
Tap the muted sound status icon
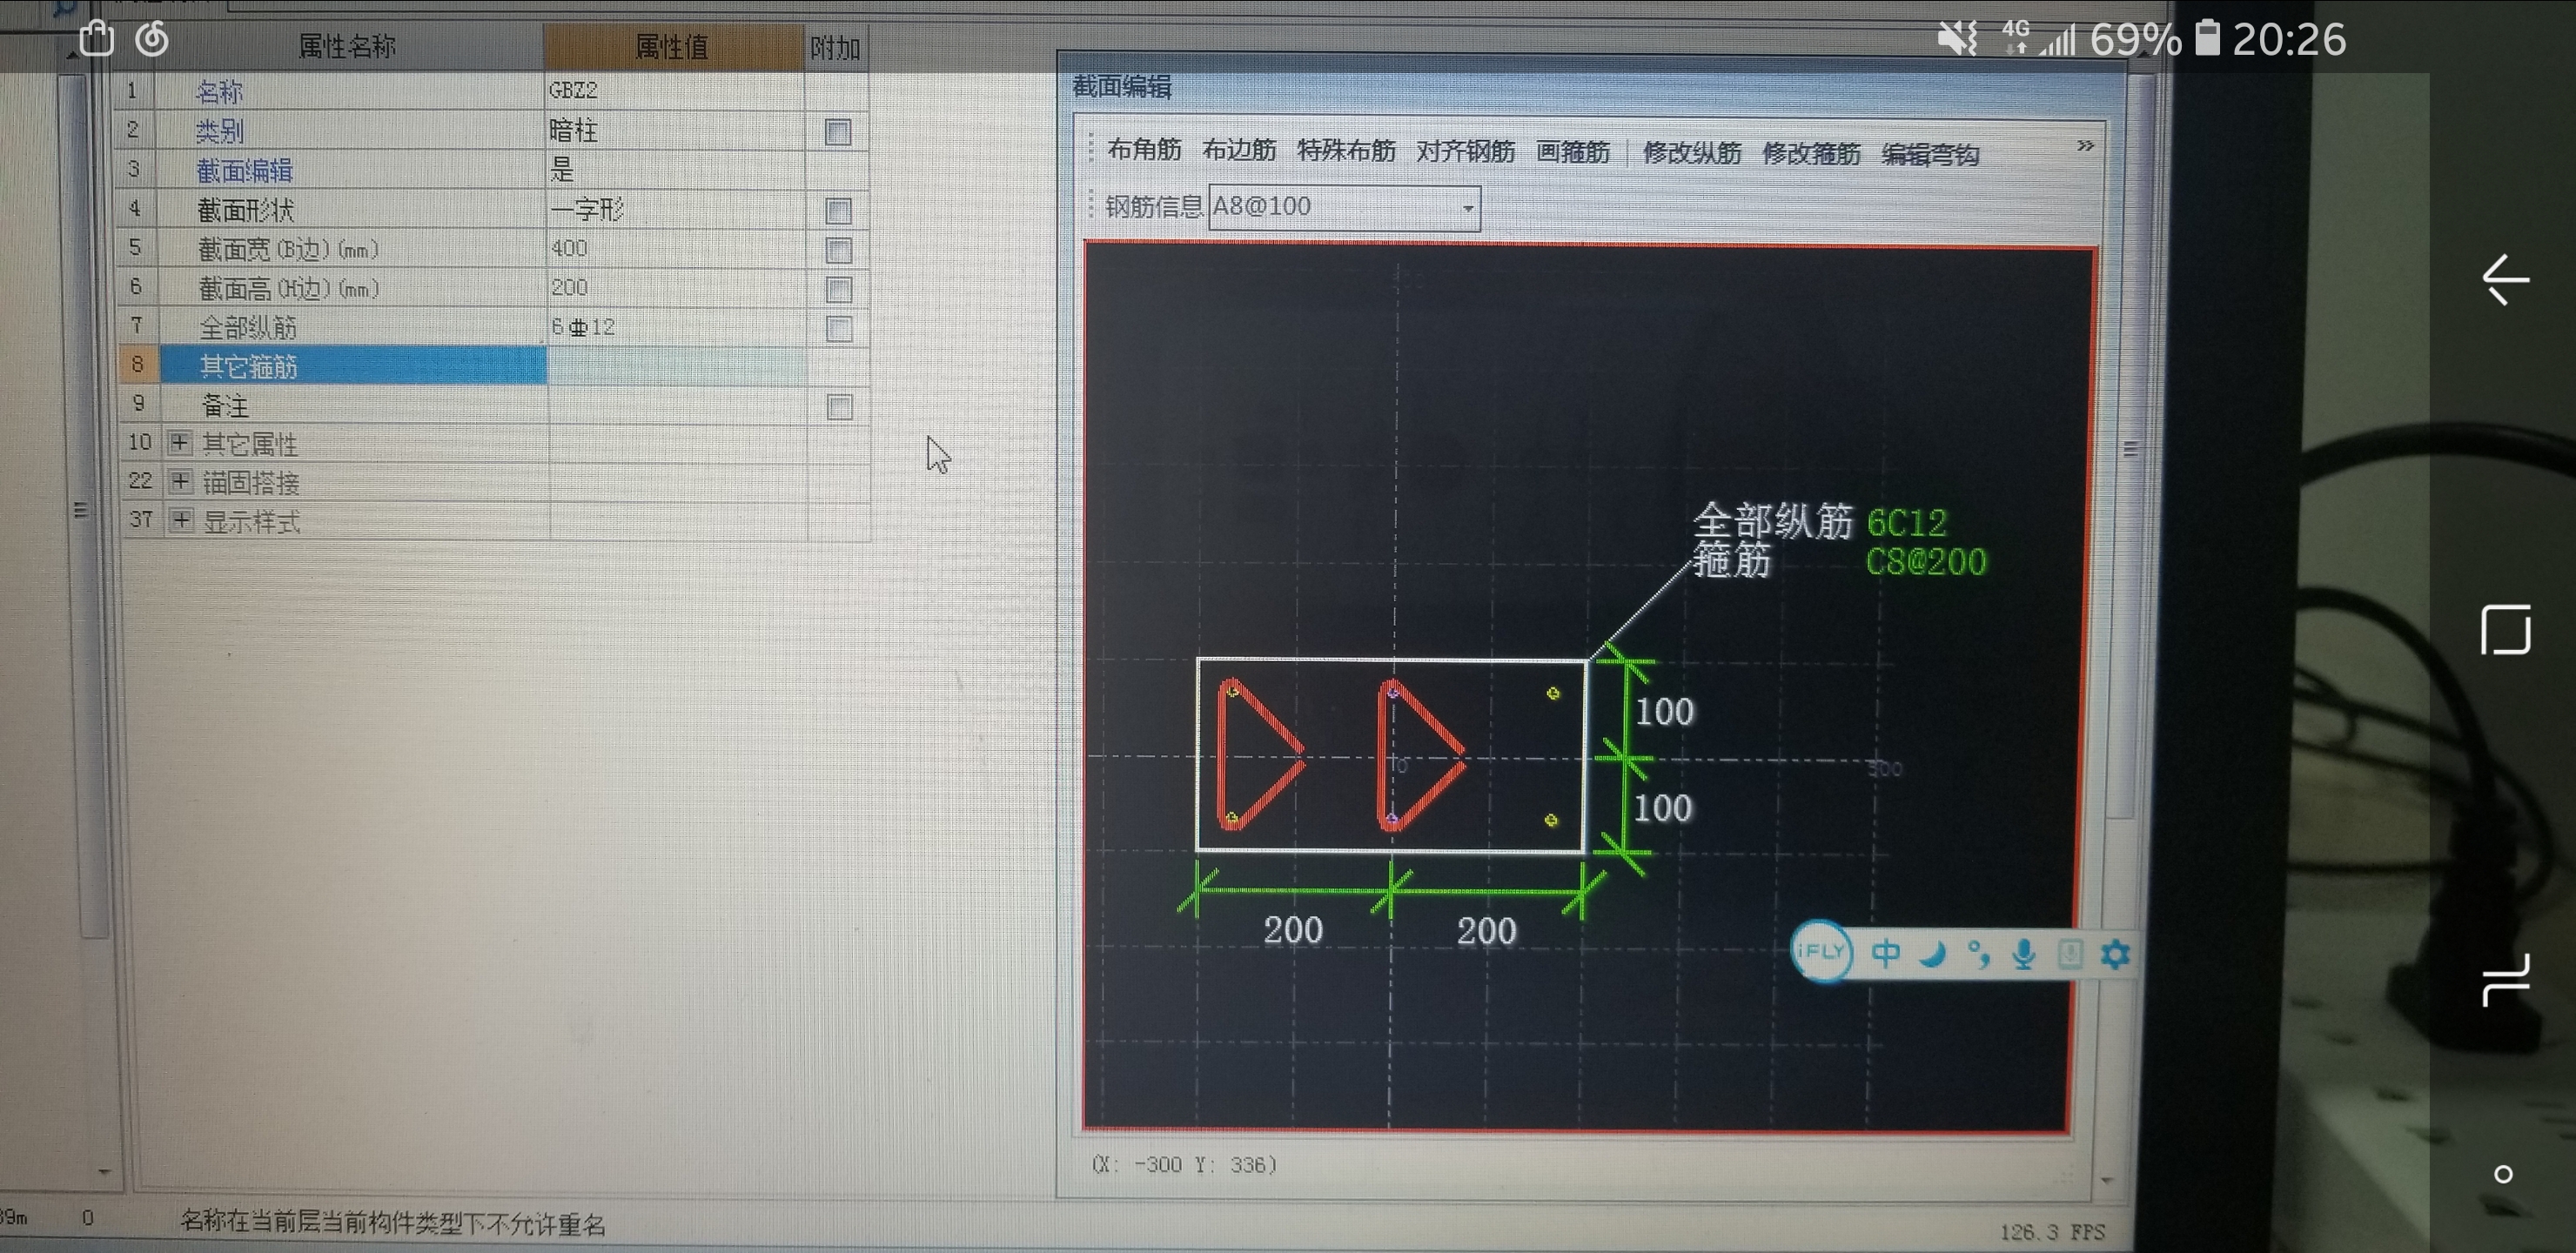tap(1956, 38)
